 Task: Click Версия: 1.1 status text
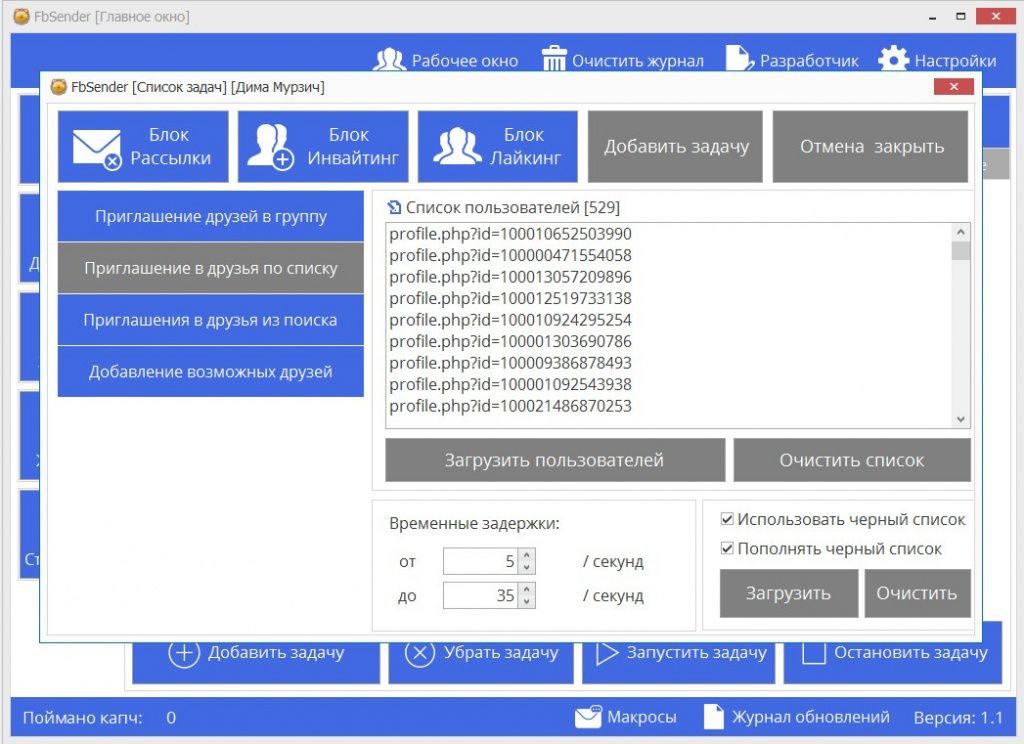pyautogui.click(x=958, y=718)
